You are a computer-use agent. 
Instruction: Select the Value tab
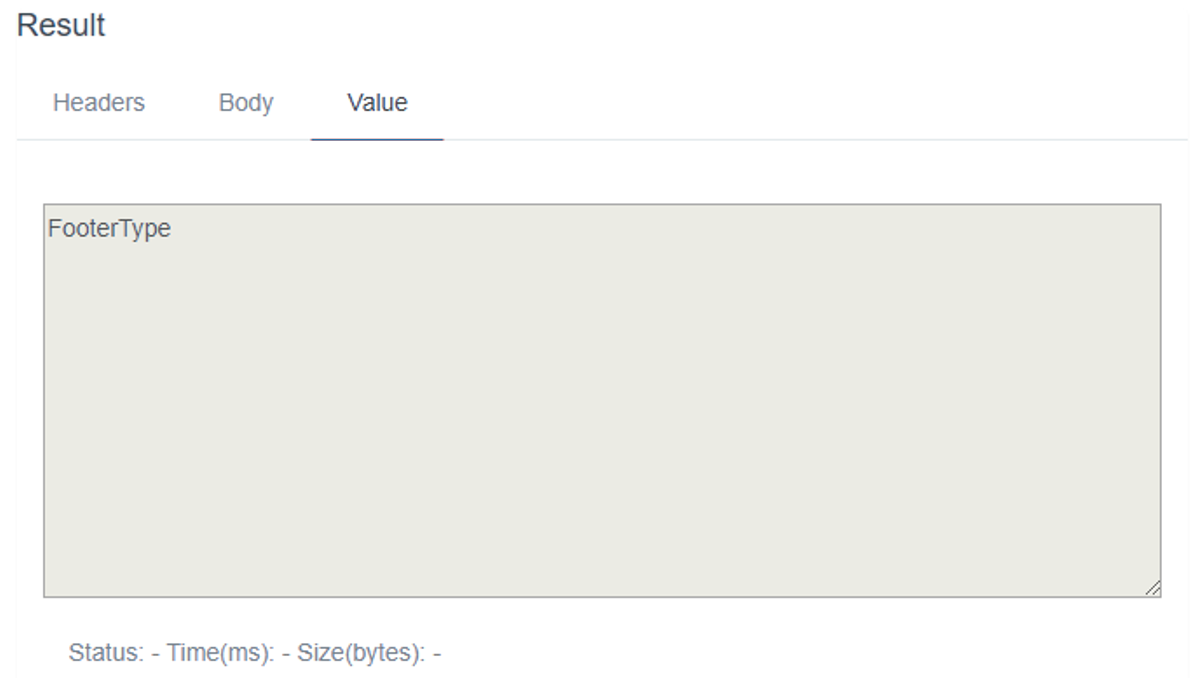377,103
